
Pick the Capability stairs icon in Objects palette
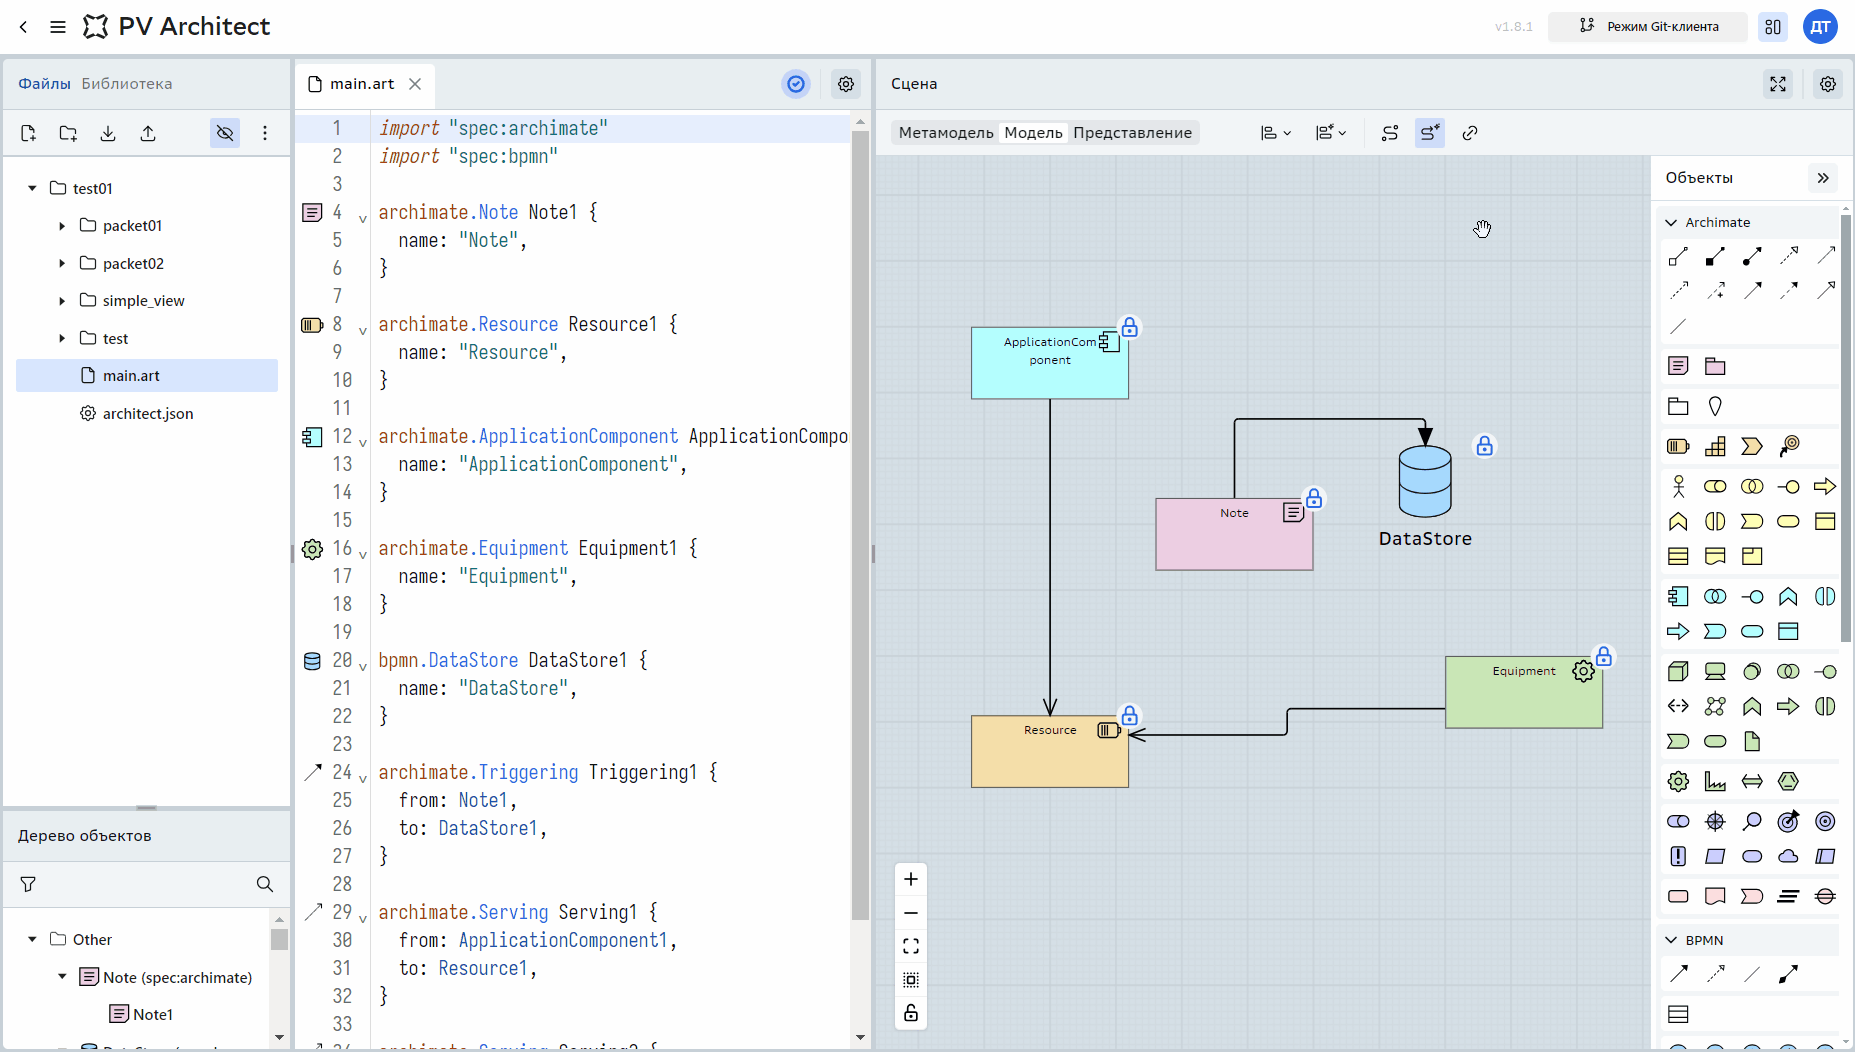[x=1715, y=446]
